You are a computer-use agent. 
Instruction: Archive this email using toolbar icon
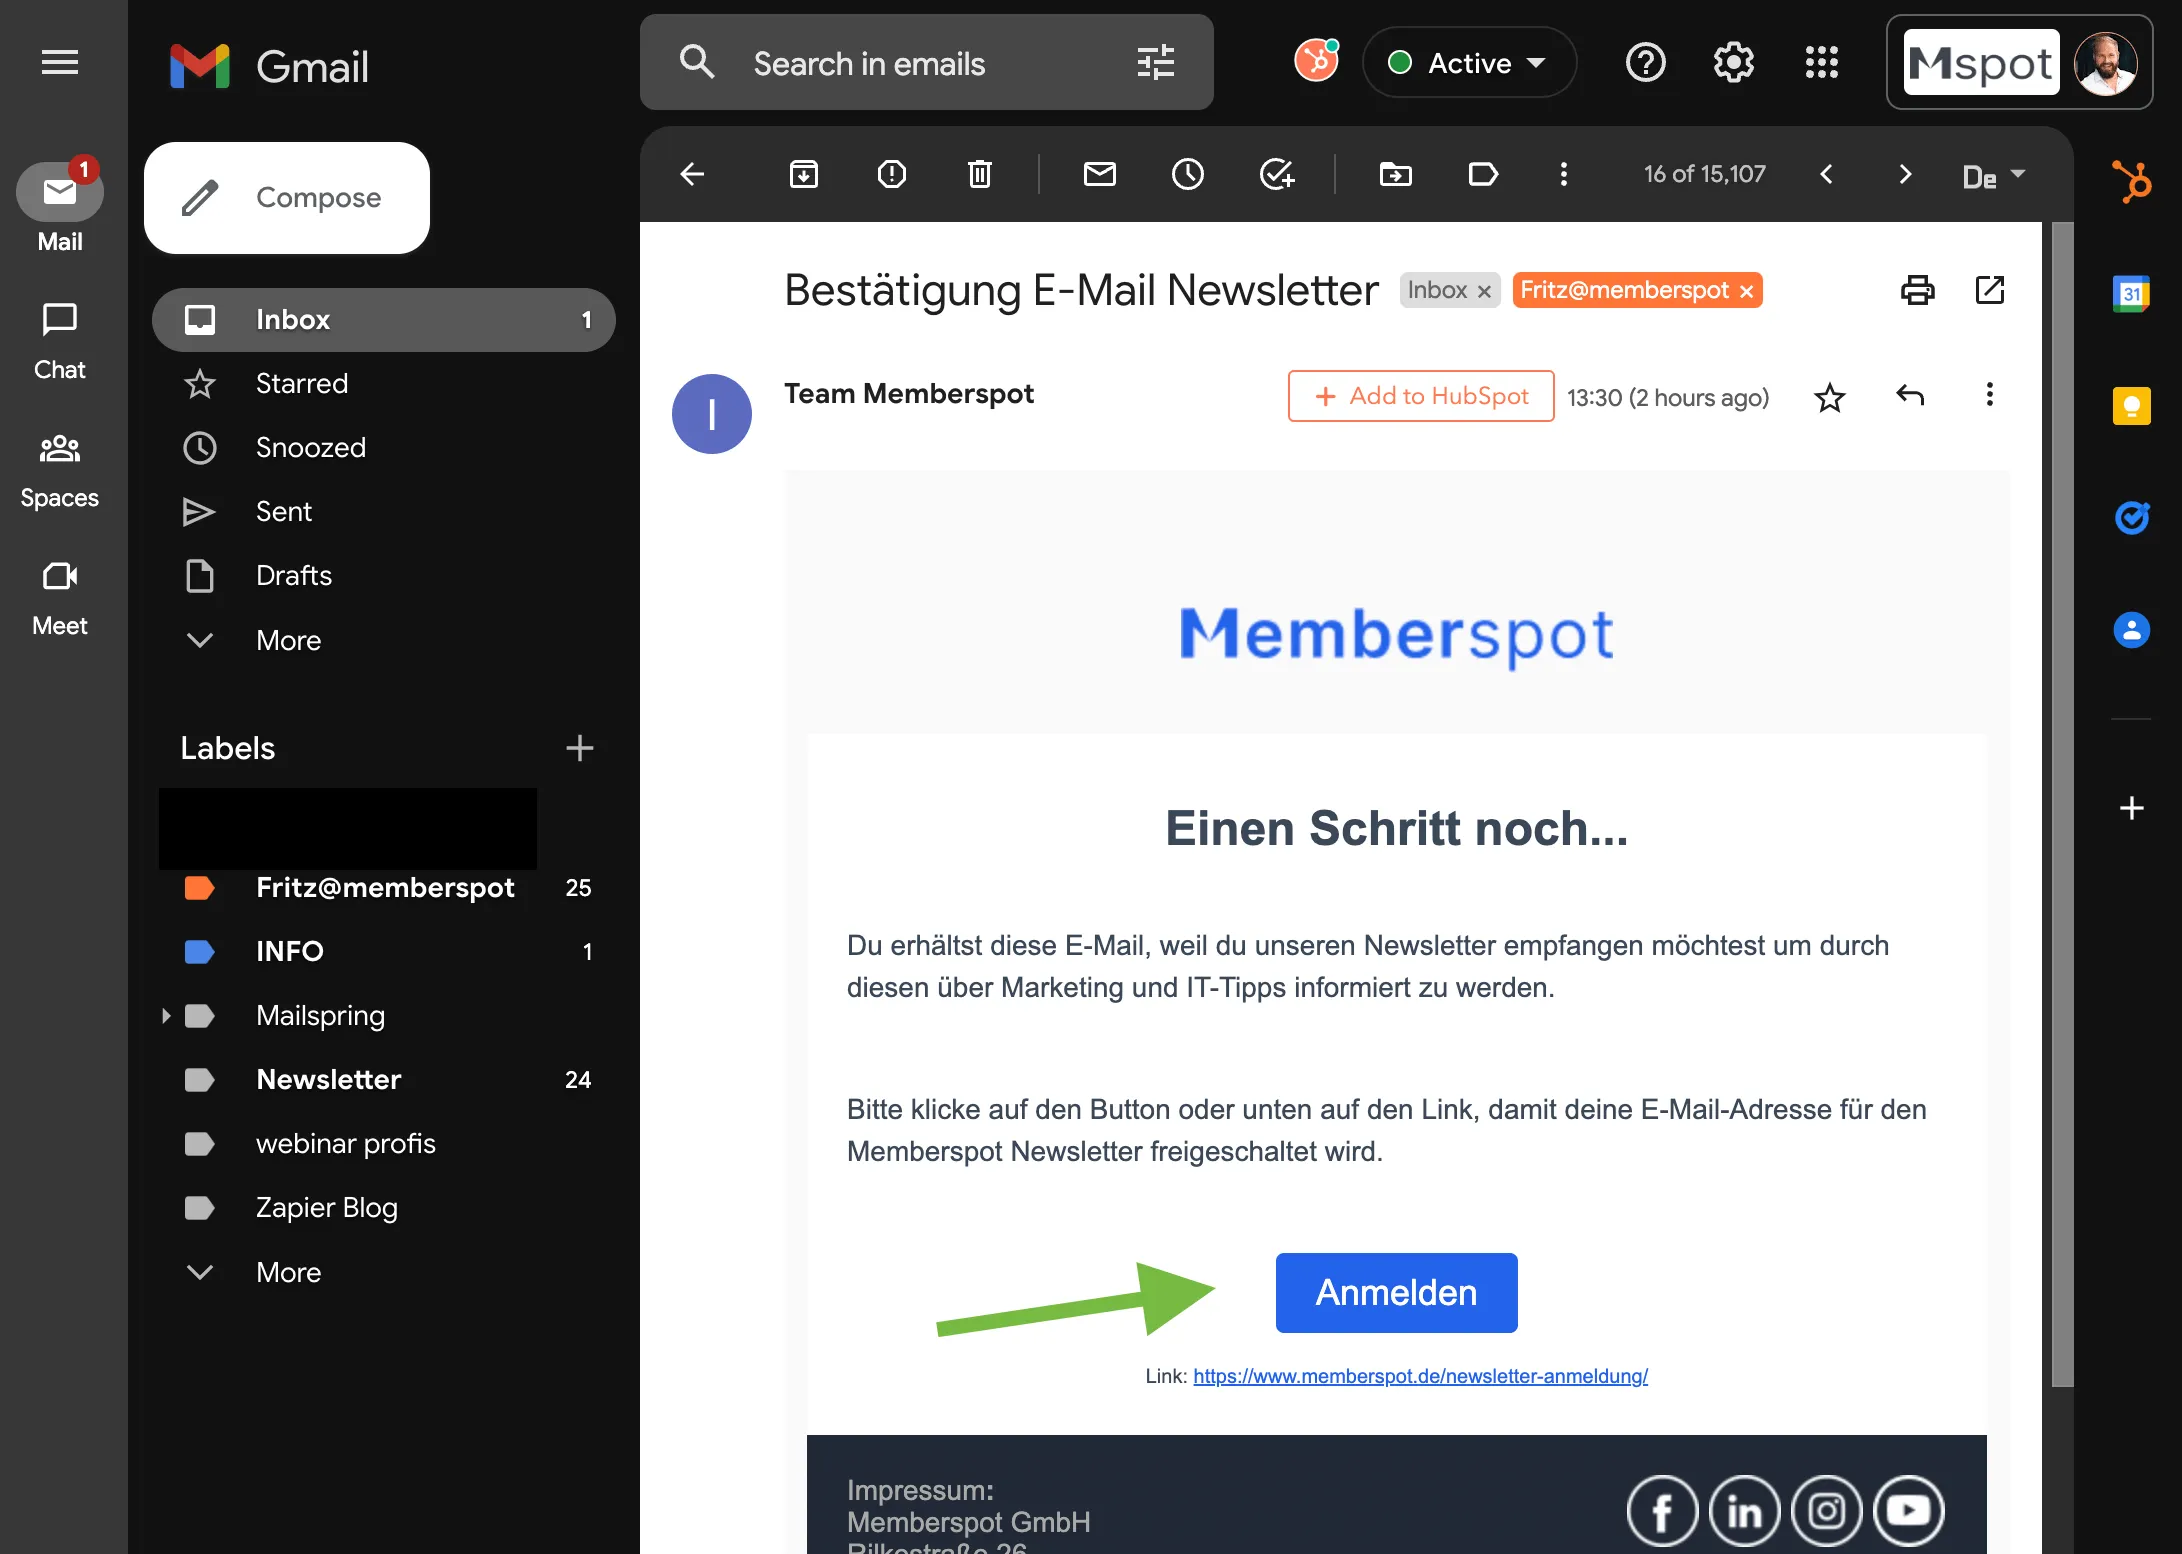tap(803, 174)
